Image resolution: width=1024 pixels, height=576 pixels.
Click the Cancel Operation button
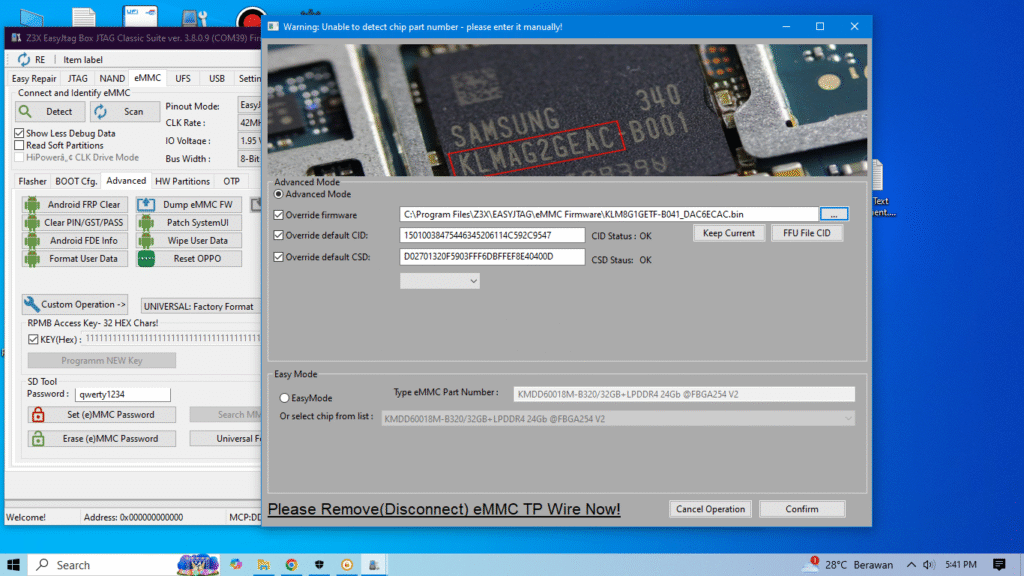(711, 509)
